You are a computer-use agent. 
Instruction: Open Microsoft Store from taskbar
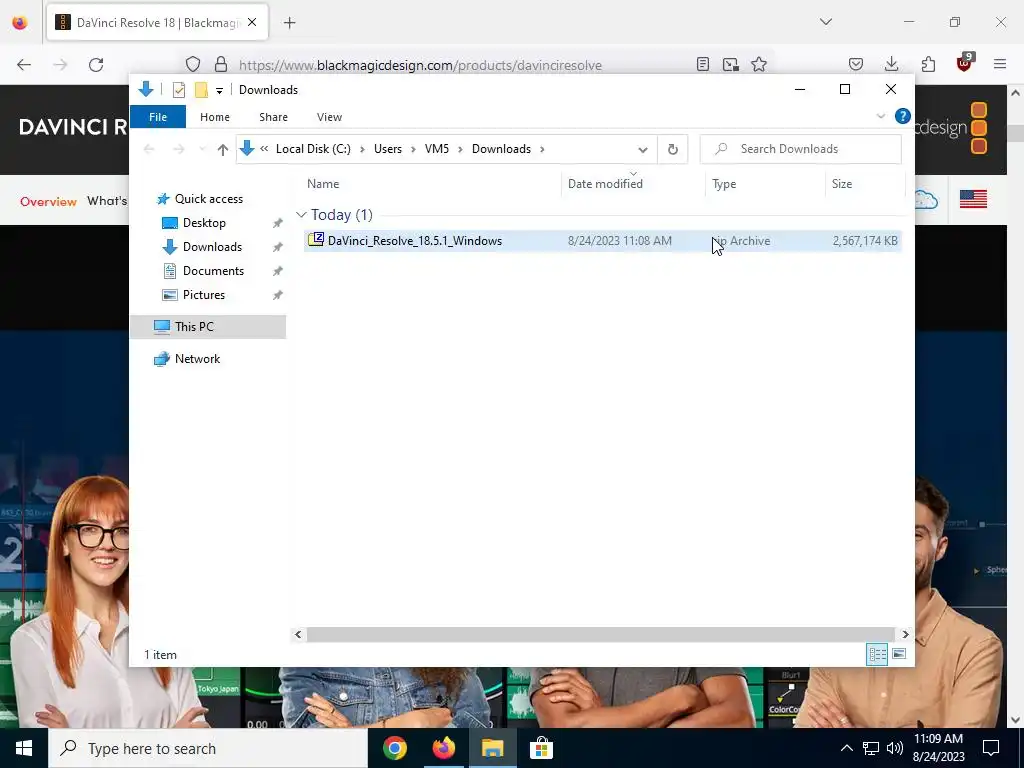(x=541, y=748)
